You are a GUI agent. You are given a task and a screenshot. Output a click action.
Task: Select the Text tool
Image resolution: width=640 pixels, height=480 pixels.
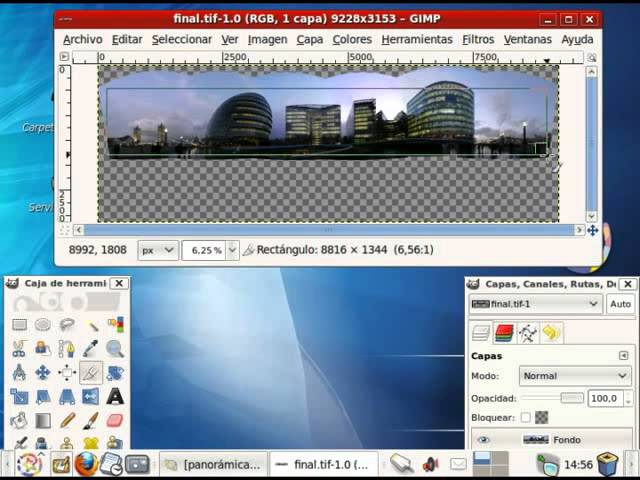115,397
